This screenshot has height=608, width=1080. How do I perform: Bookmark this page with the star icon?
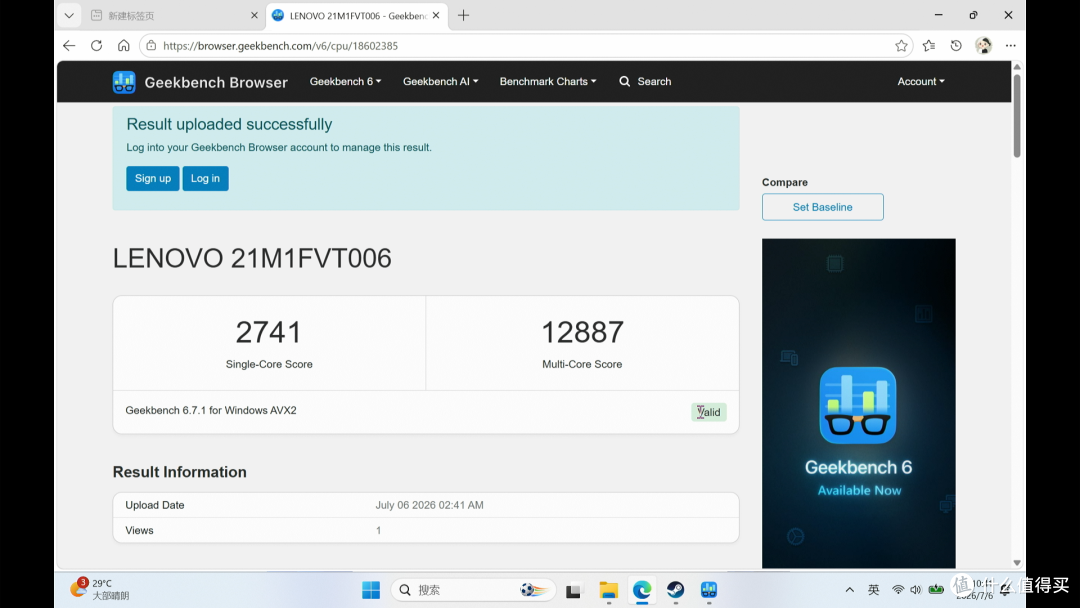[901, 45]
